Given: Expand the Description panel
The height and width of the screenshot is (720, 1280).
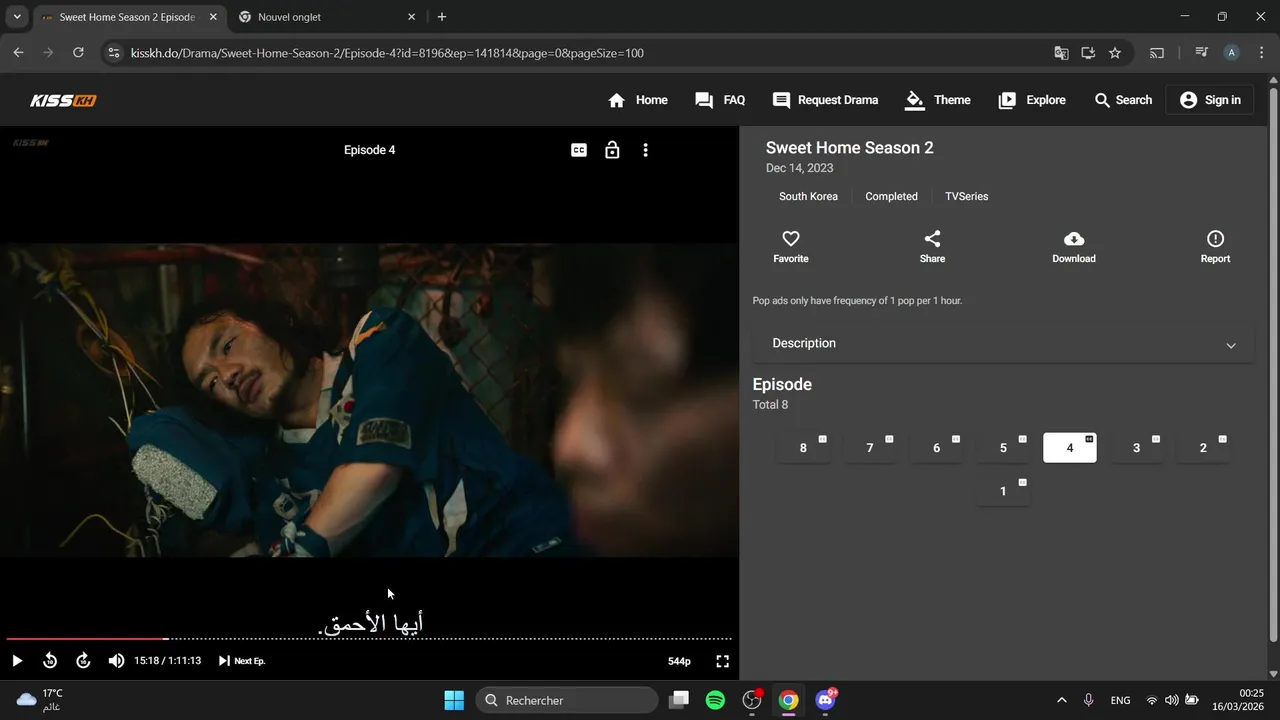Looking at the screenshot, I should (1003, 343).
